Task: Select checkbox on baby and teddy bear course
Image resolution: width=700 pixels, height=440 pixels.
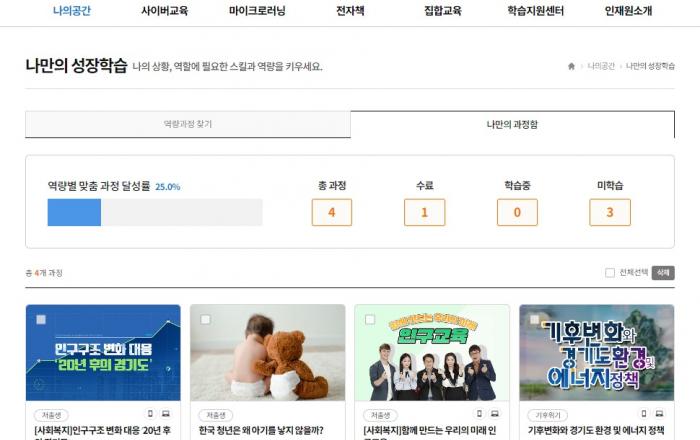Action: tap(205, 320)
